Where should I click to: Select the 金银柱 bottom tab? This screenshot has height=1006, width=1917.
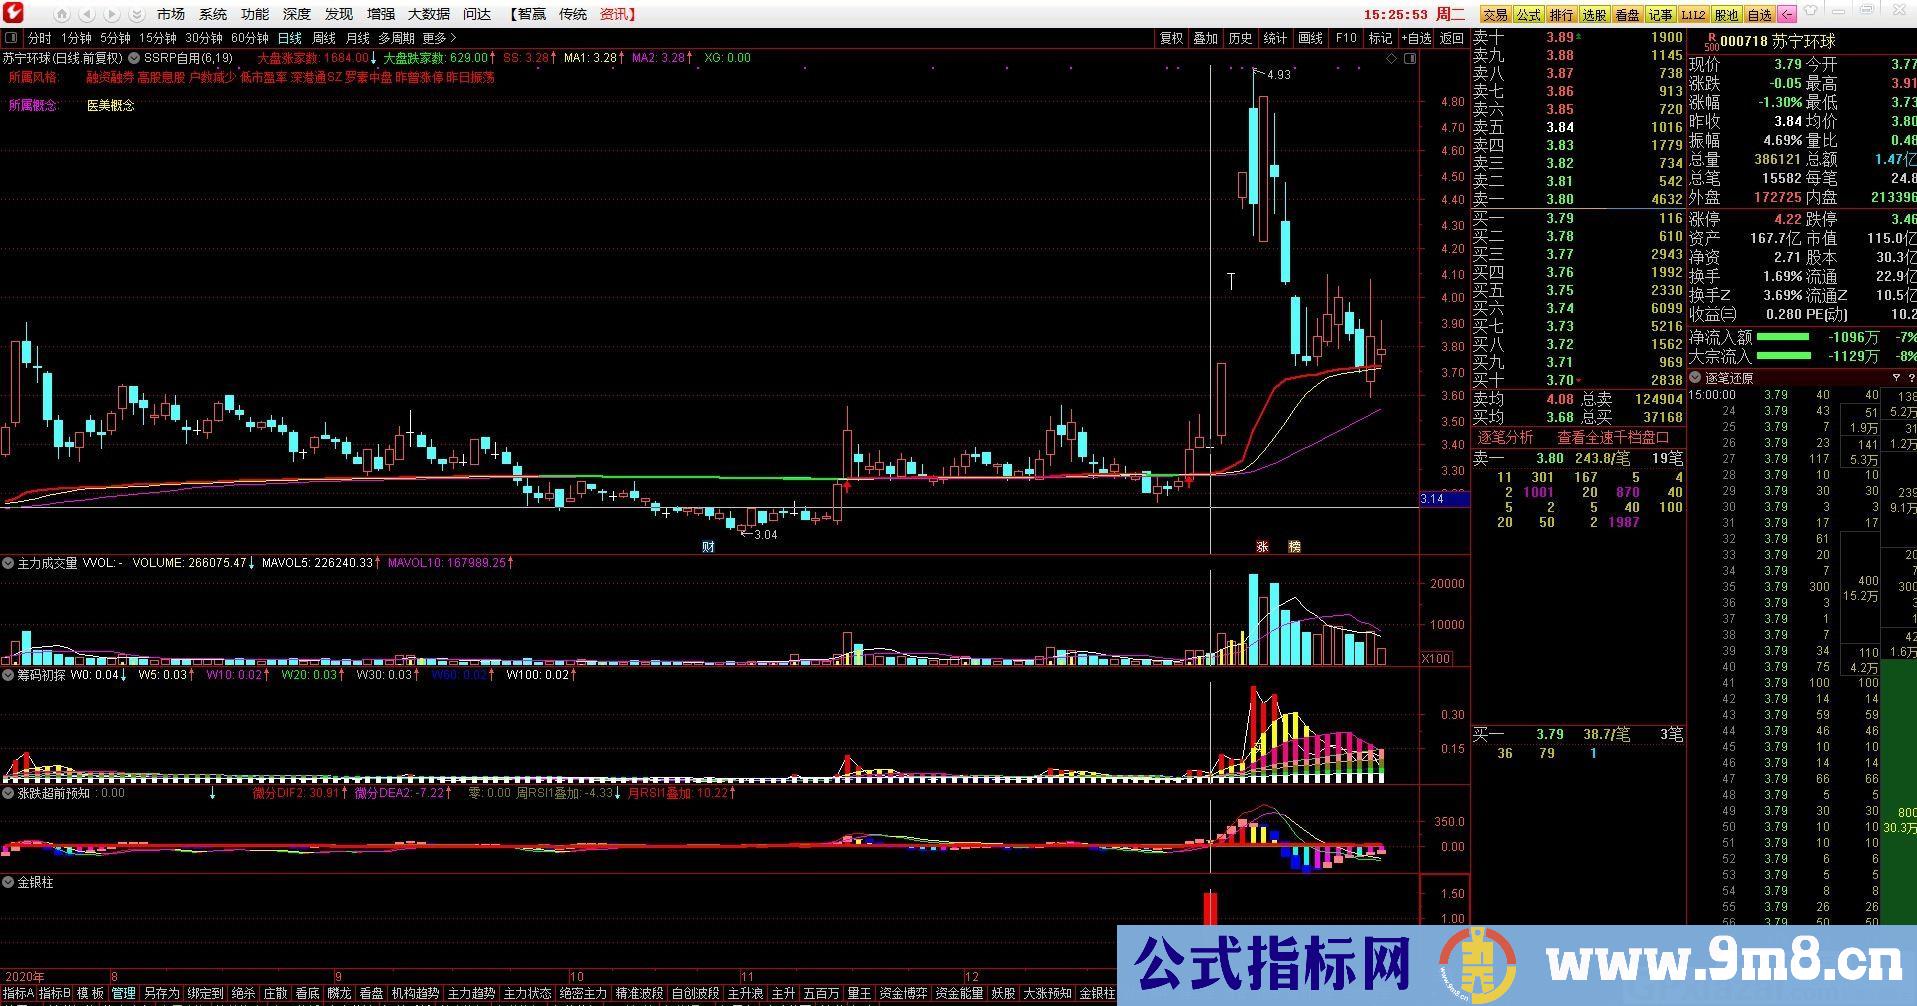coord(1097,993)
